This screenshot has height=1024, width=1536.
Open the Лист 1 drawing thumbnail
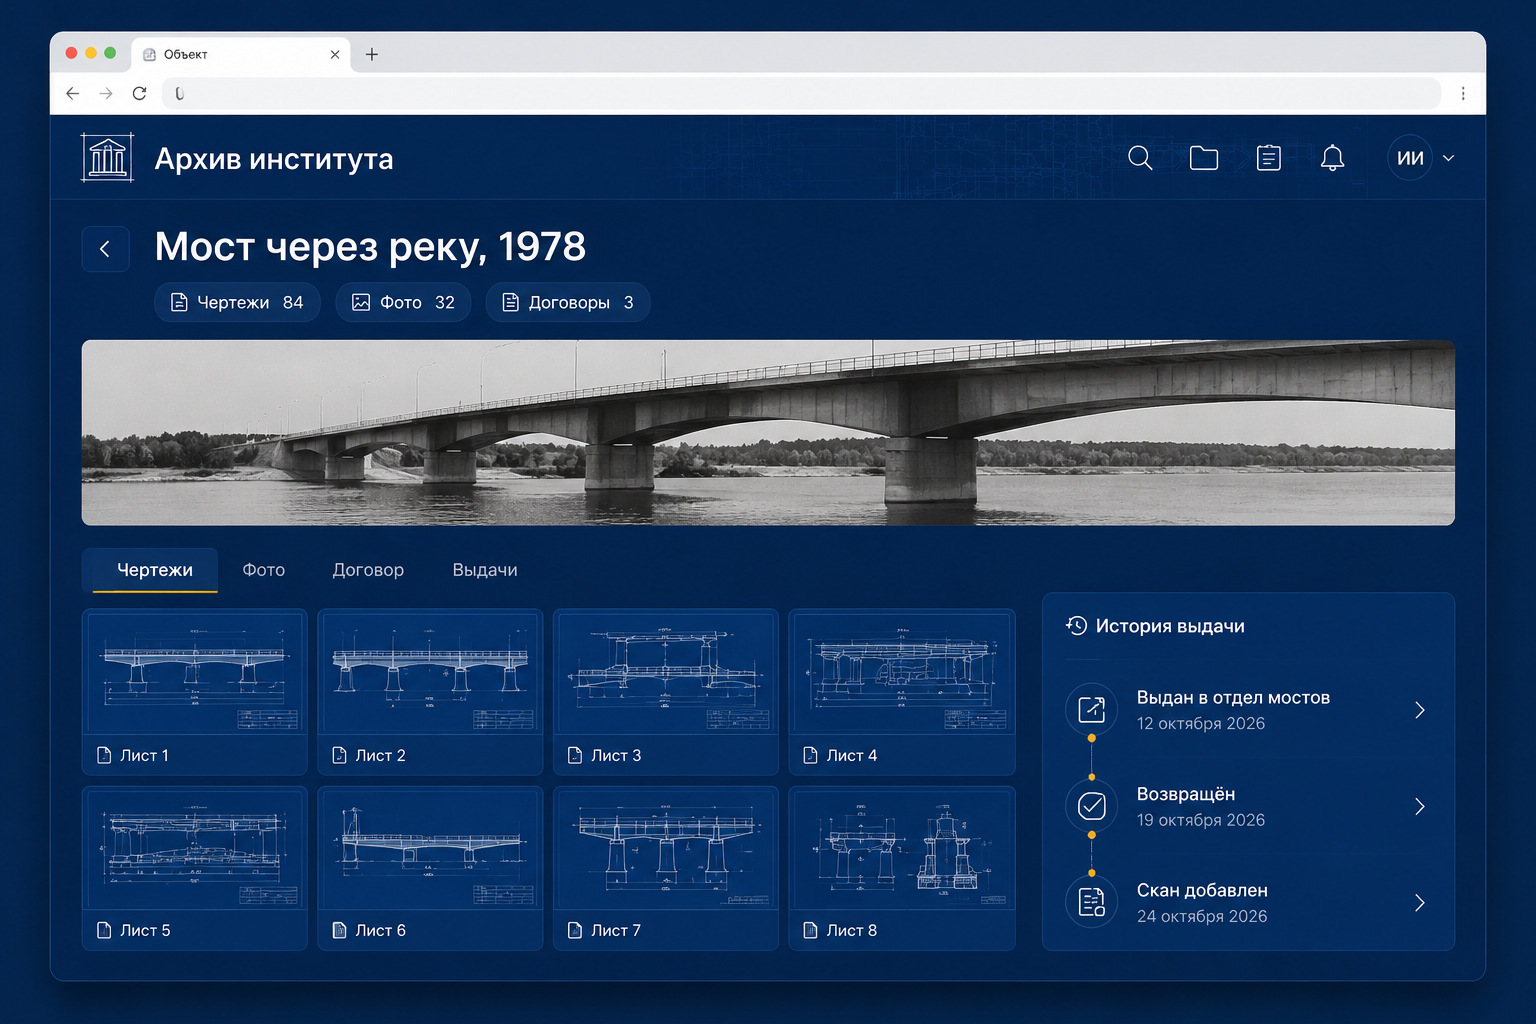[x=194, y=692]
